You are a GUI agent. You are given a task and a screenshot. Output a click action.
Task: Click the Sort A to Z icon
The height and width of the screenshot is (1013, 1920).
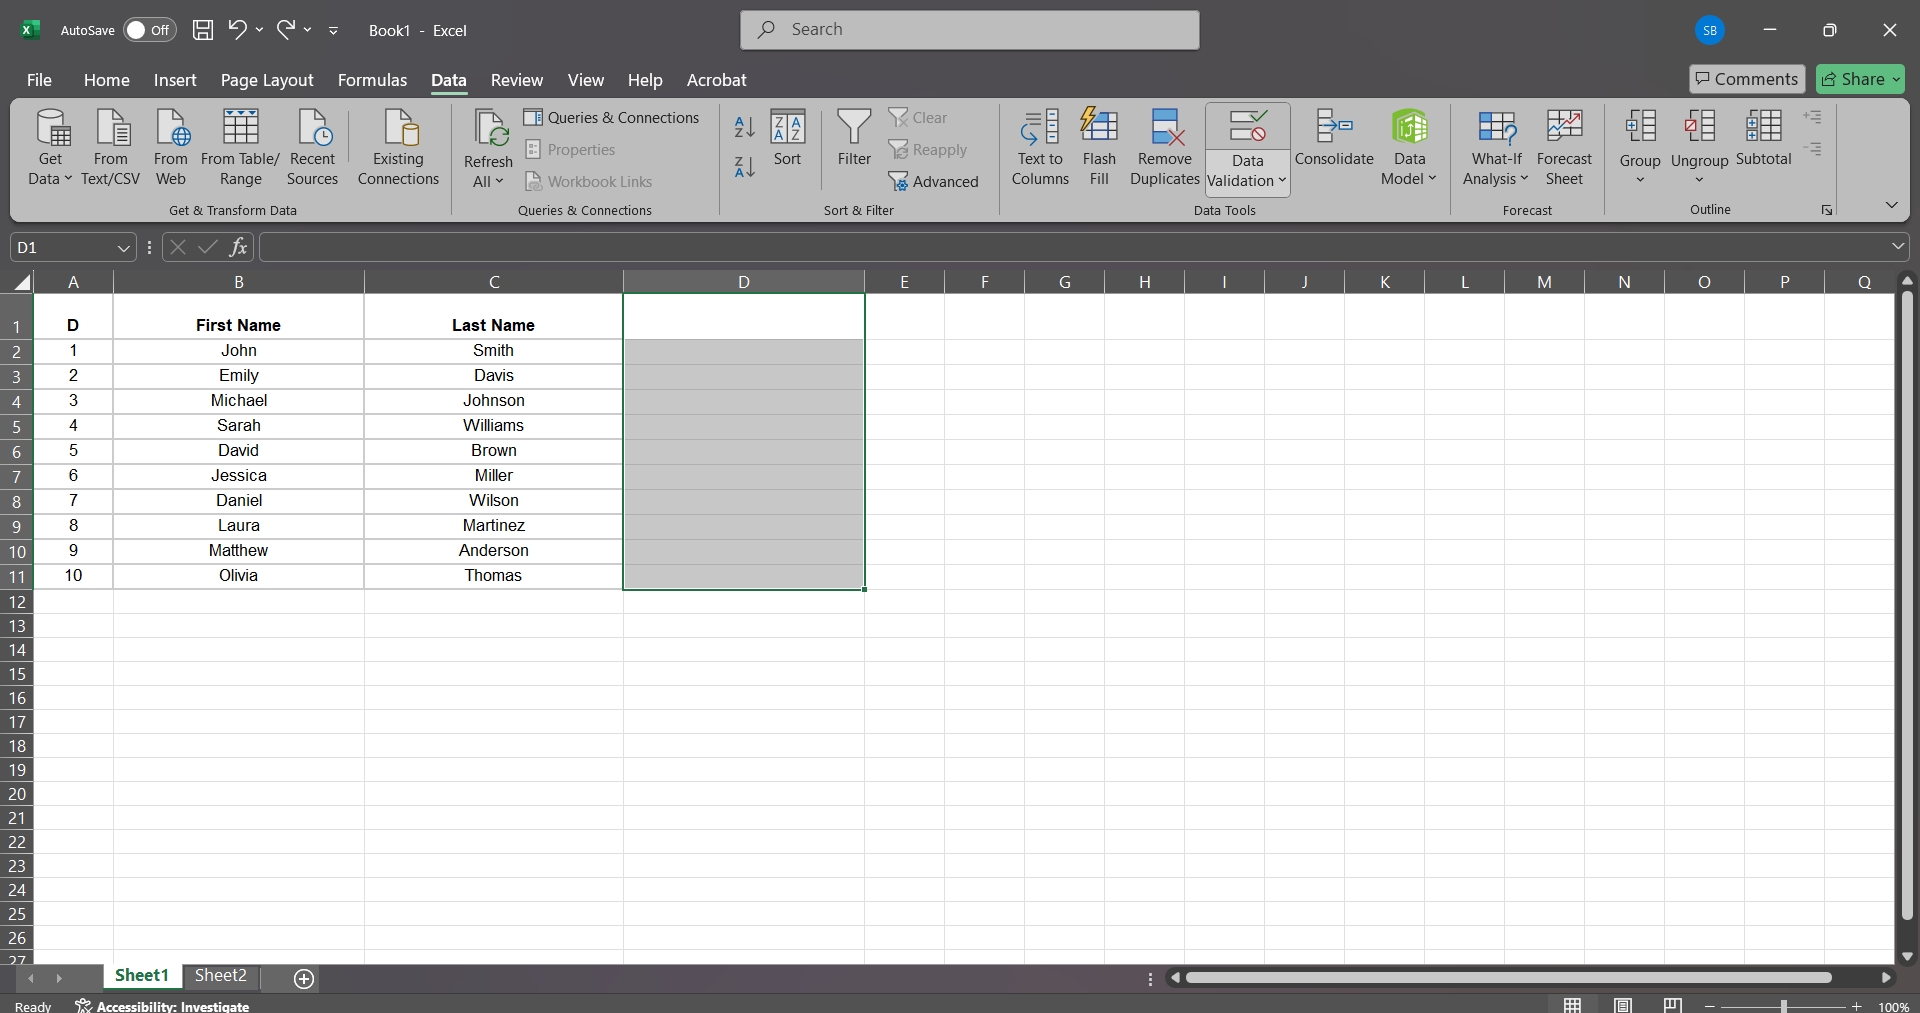point(744,127)
